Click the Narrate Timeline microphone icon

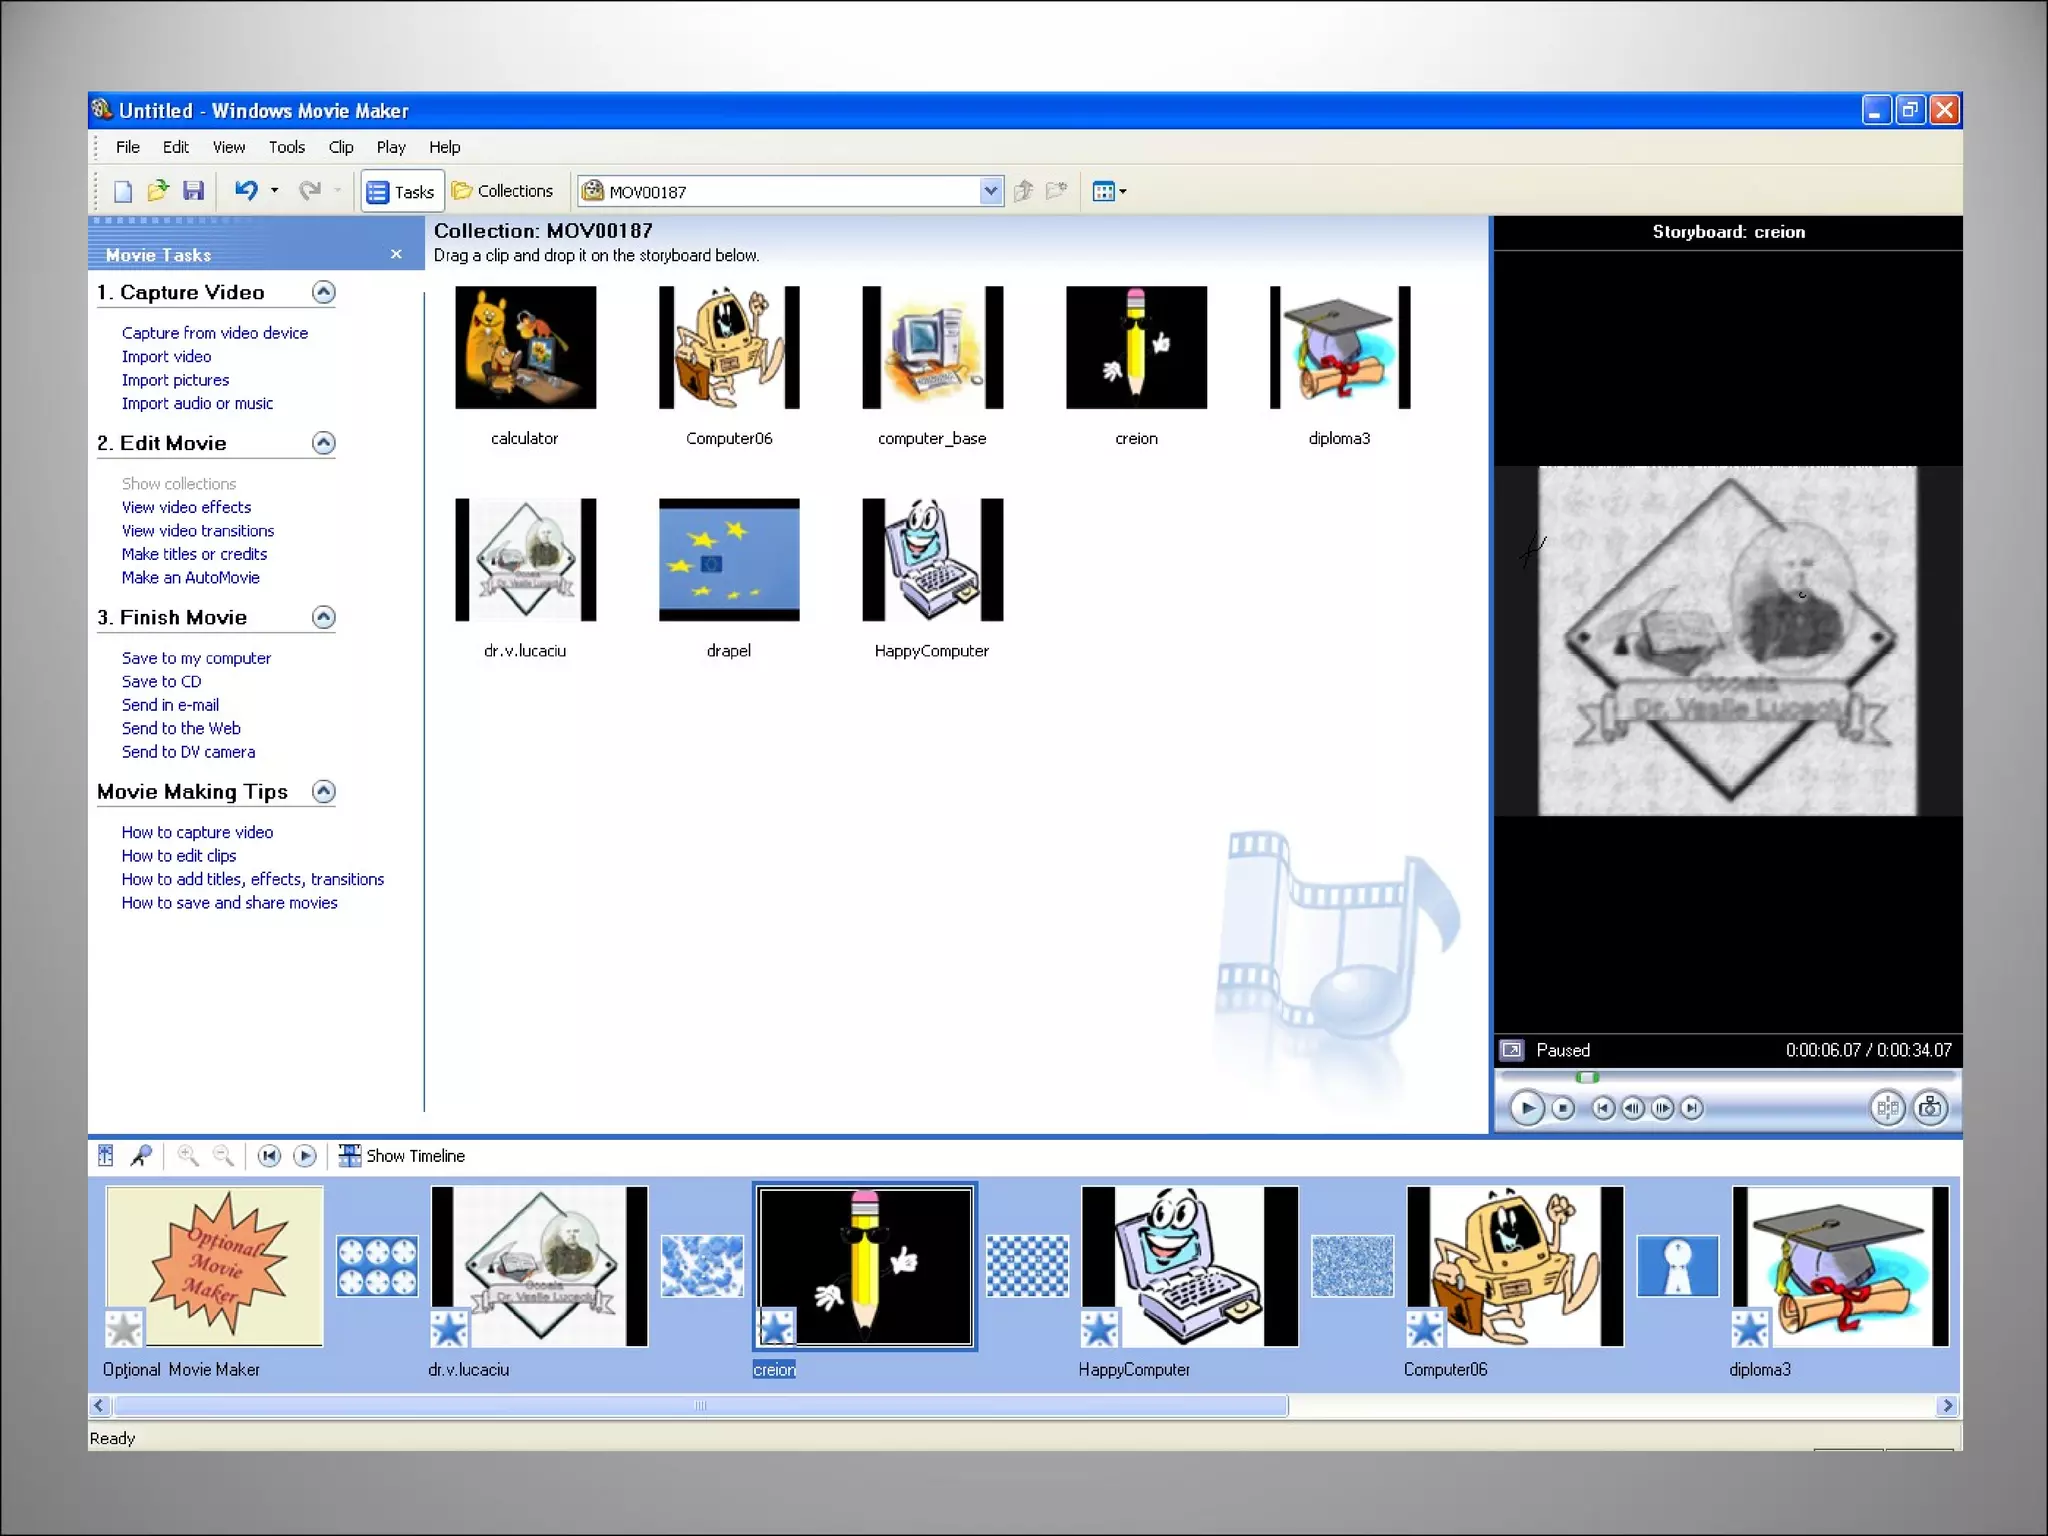pos(142,1156)
